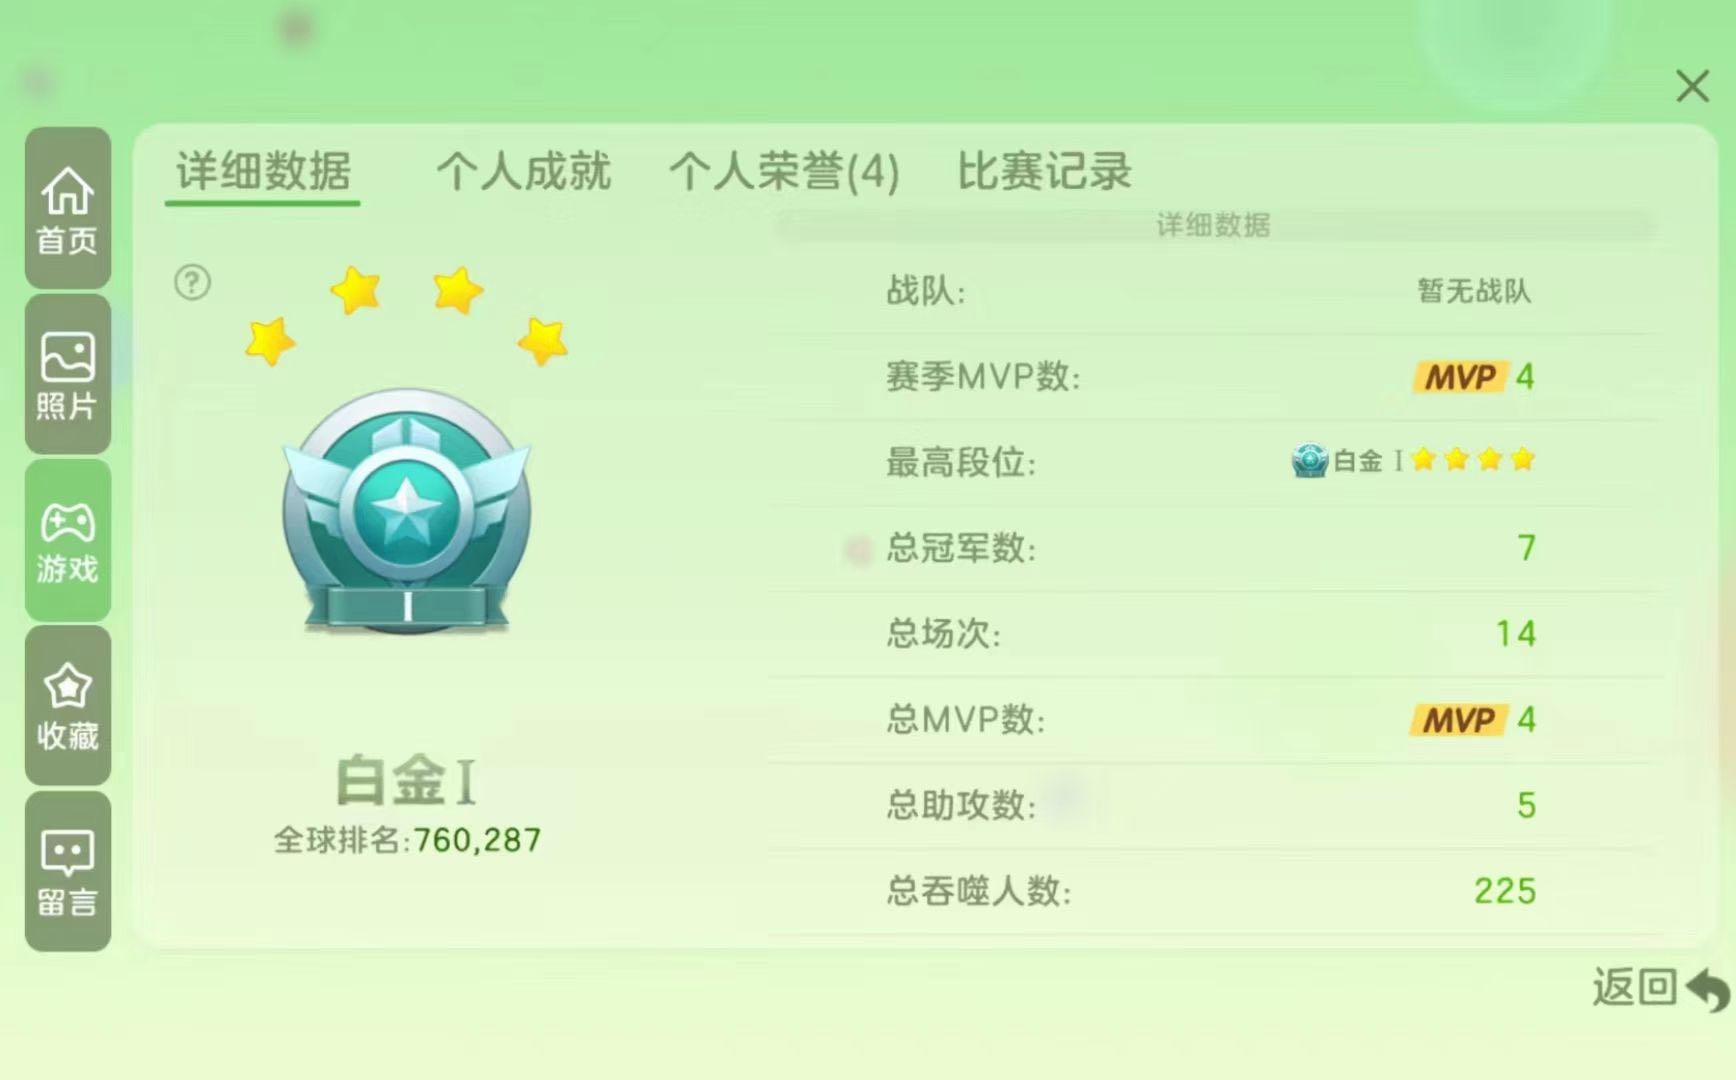Click the small rank emblem beside 最高段位
The width and height of the screenshot is (1736, 1080).
click(x=1310, y=460)
